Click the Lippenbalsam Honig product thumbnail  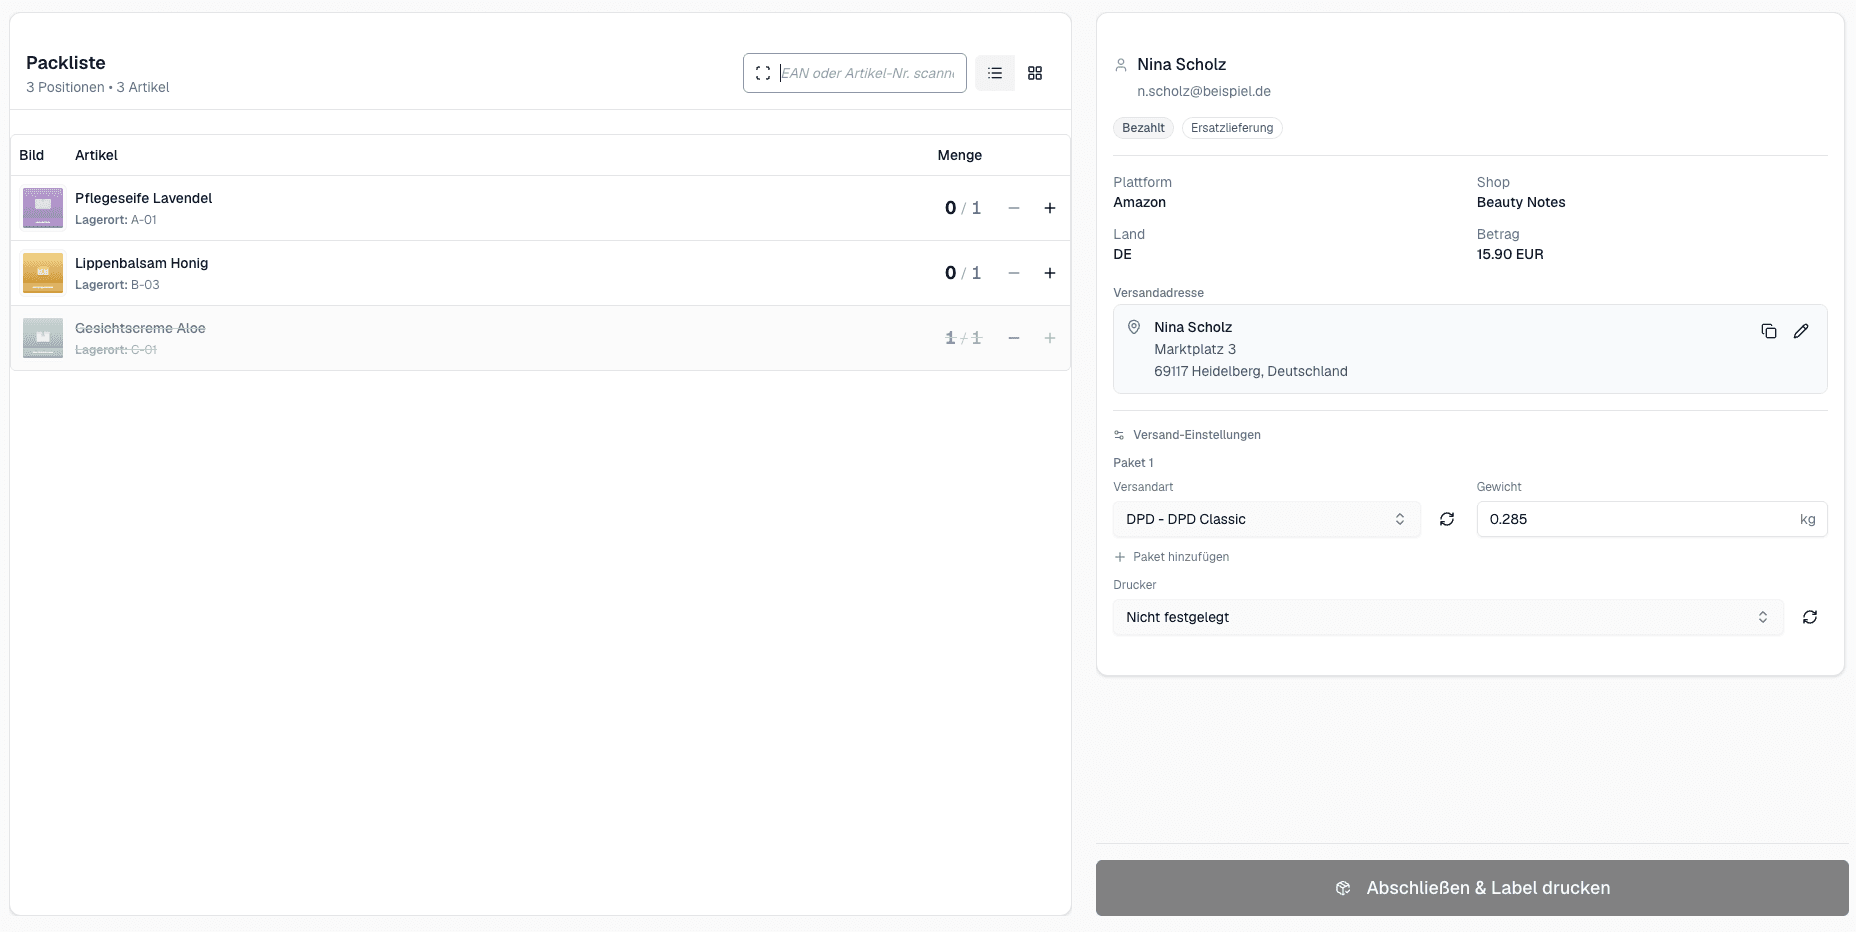pos(43,273)
